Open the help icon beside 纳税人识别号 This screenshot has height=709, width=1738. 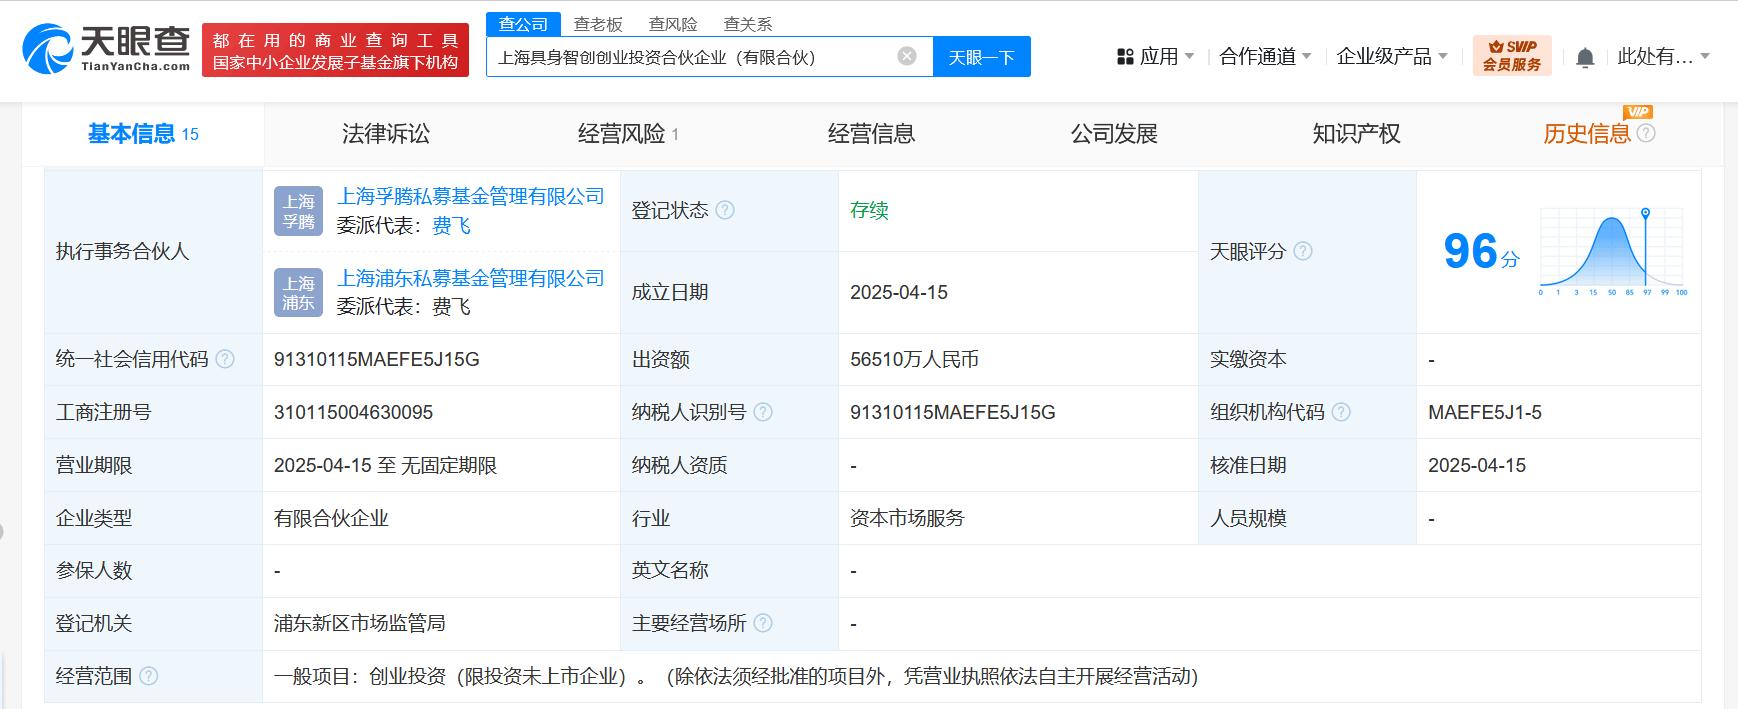[x=763, y=412]
